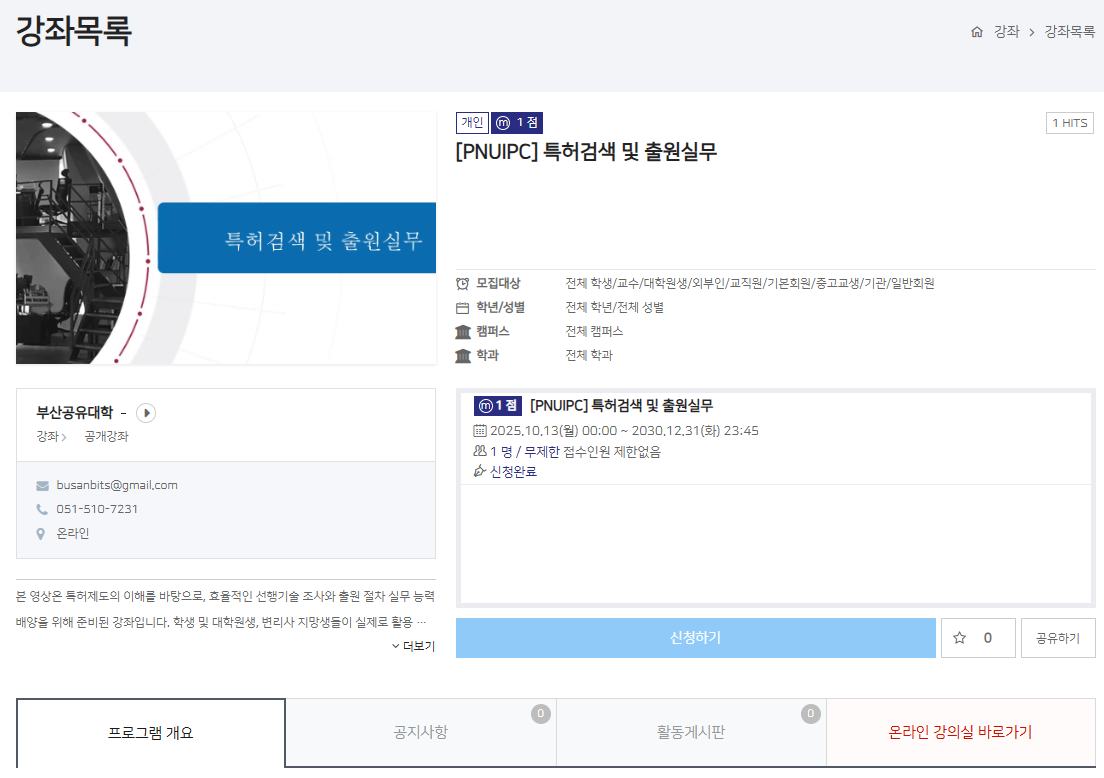Click the course banner thumbnail image
This screenshot has width=1104, height=778.
tap(226, 238)
